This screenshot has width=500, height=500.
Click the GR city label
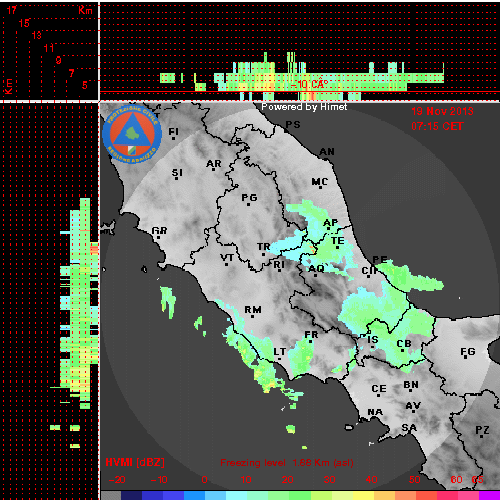click(x=159, y=231)
